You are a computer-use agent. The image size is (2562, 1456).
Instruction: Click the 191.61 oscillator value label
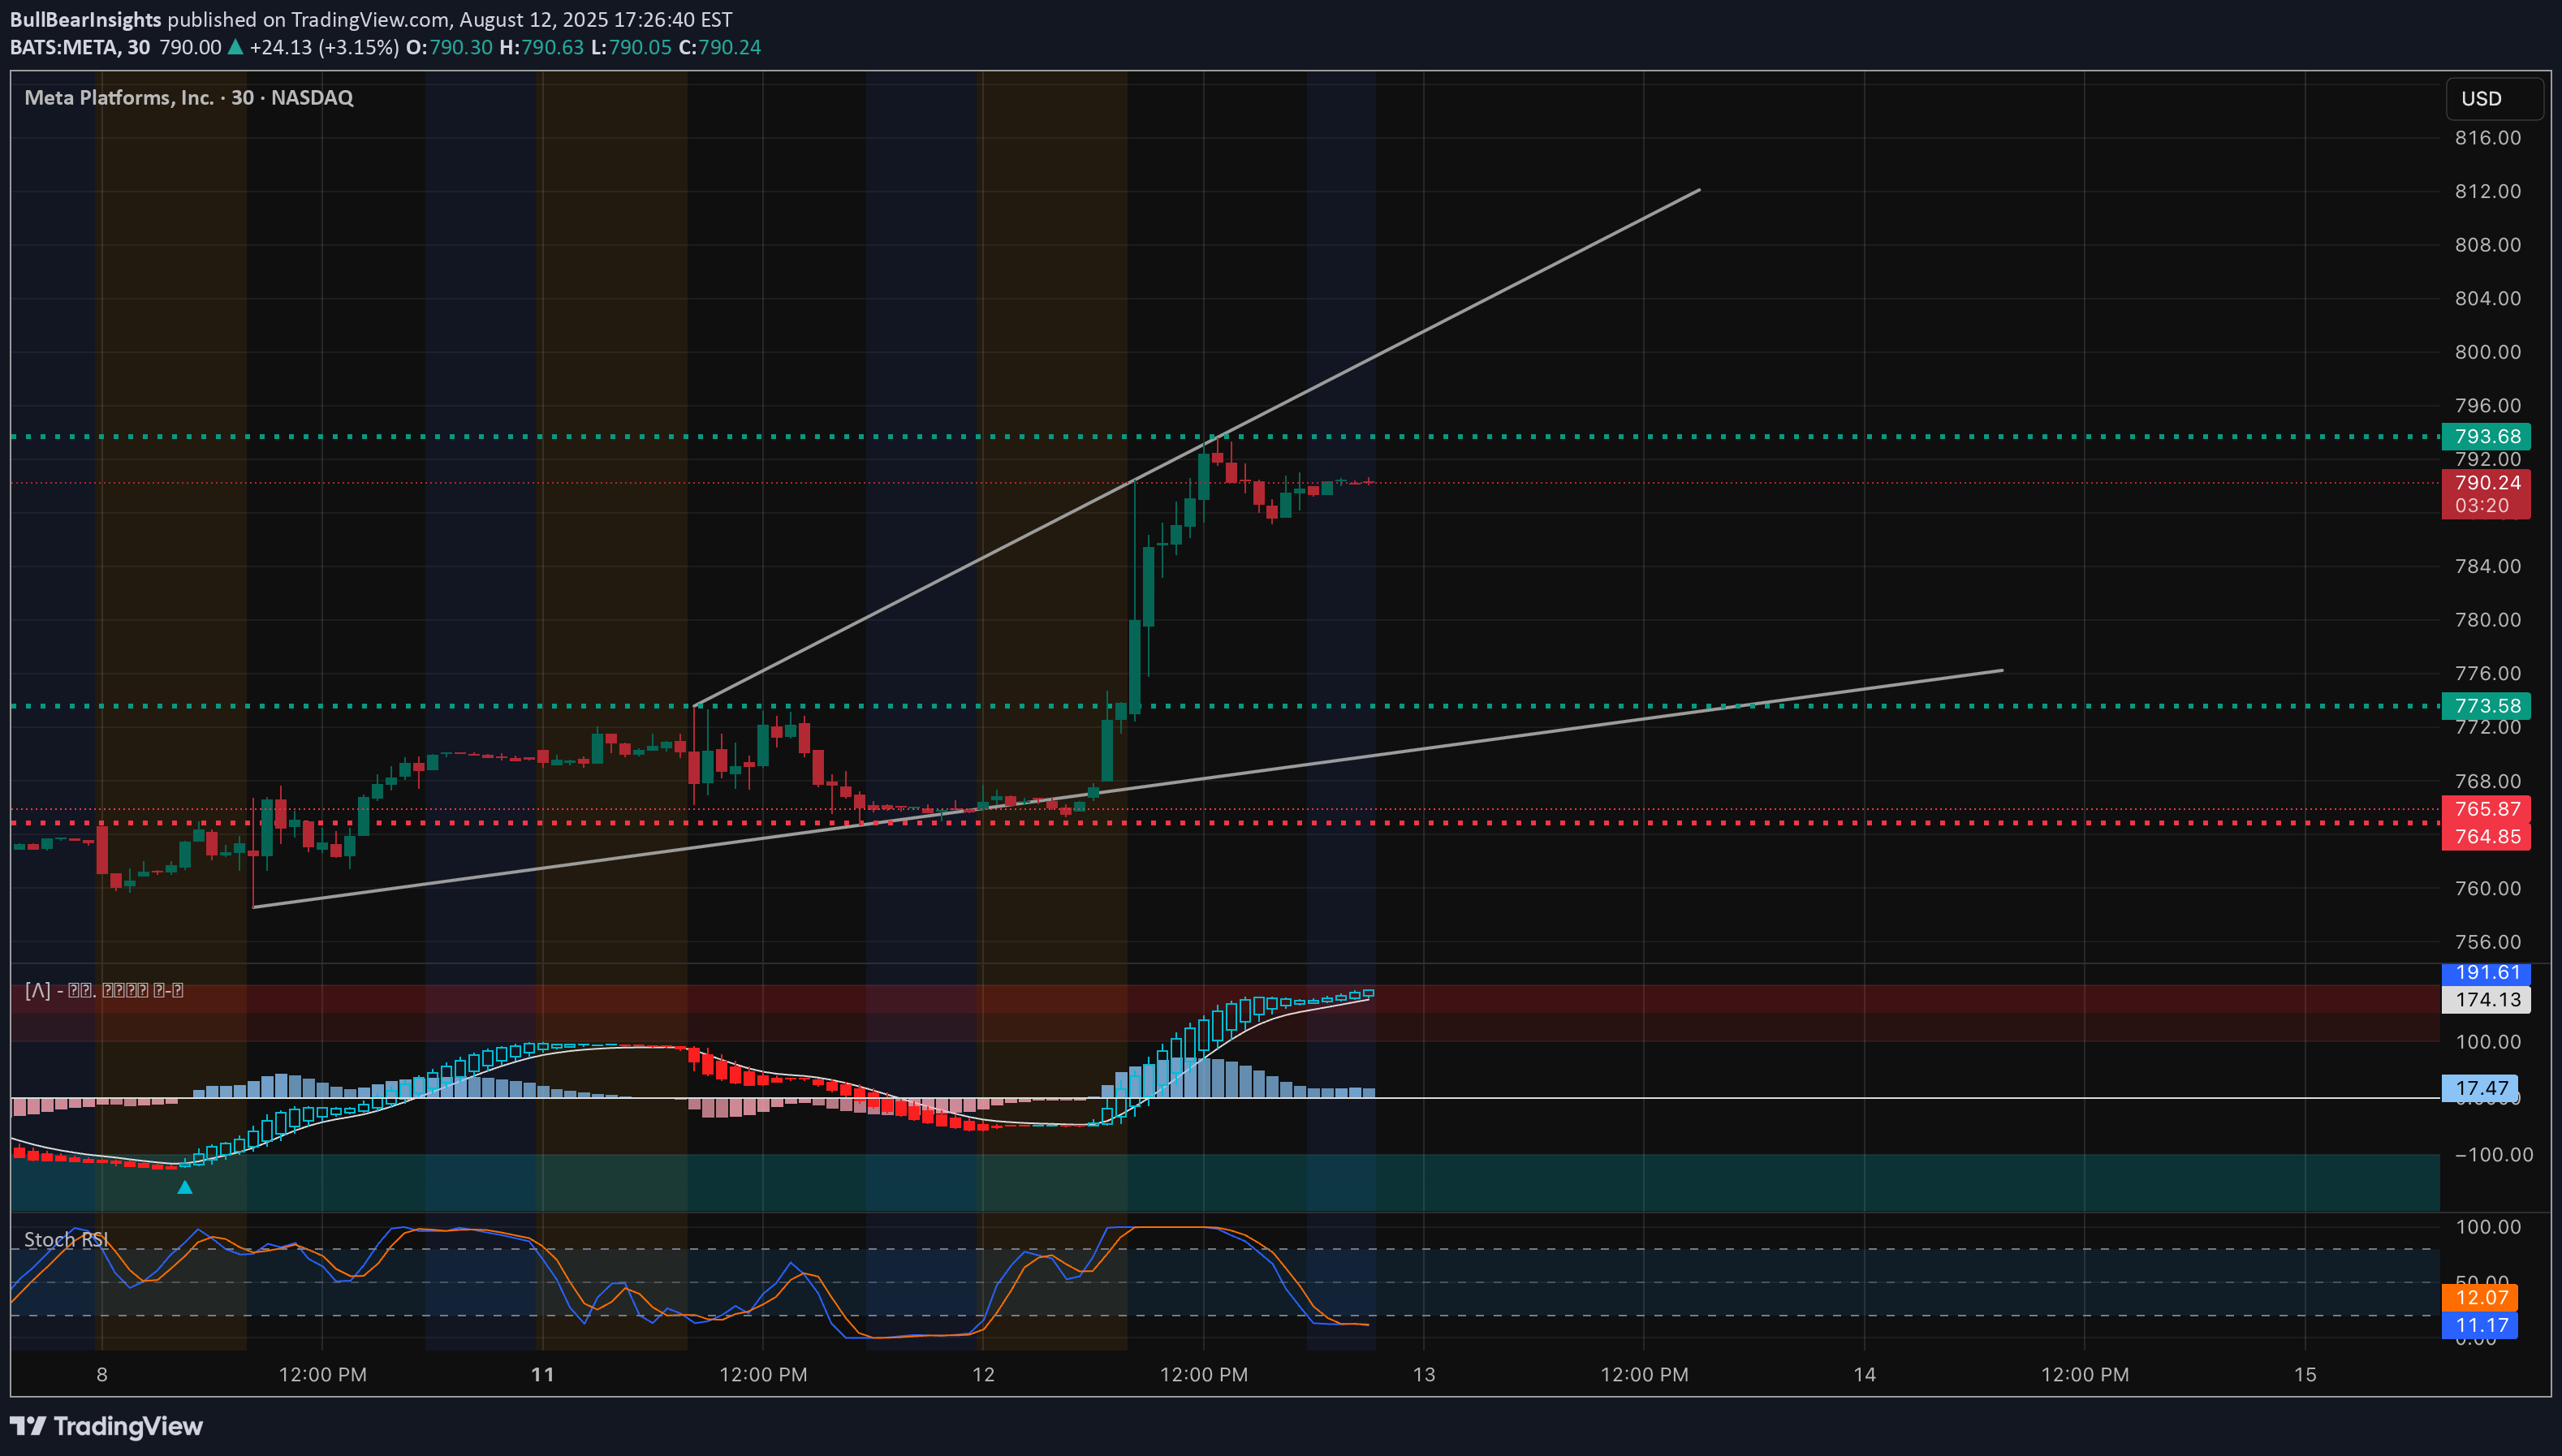[2486, 973]
